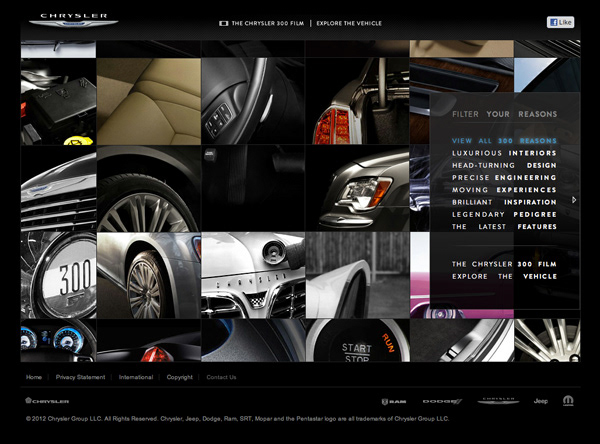Open the vintage Chrysler grille tile

pyautogui.click(x=253, y=275)
